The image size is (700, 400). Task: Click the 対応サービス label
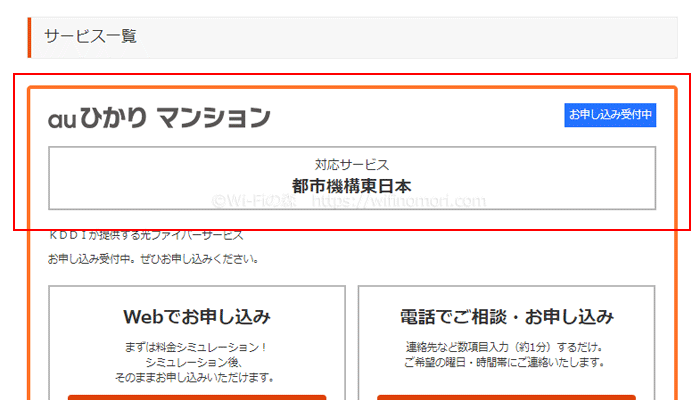[x=352, y=165]
